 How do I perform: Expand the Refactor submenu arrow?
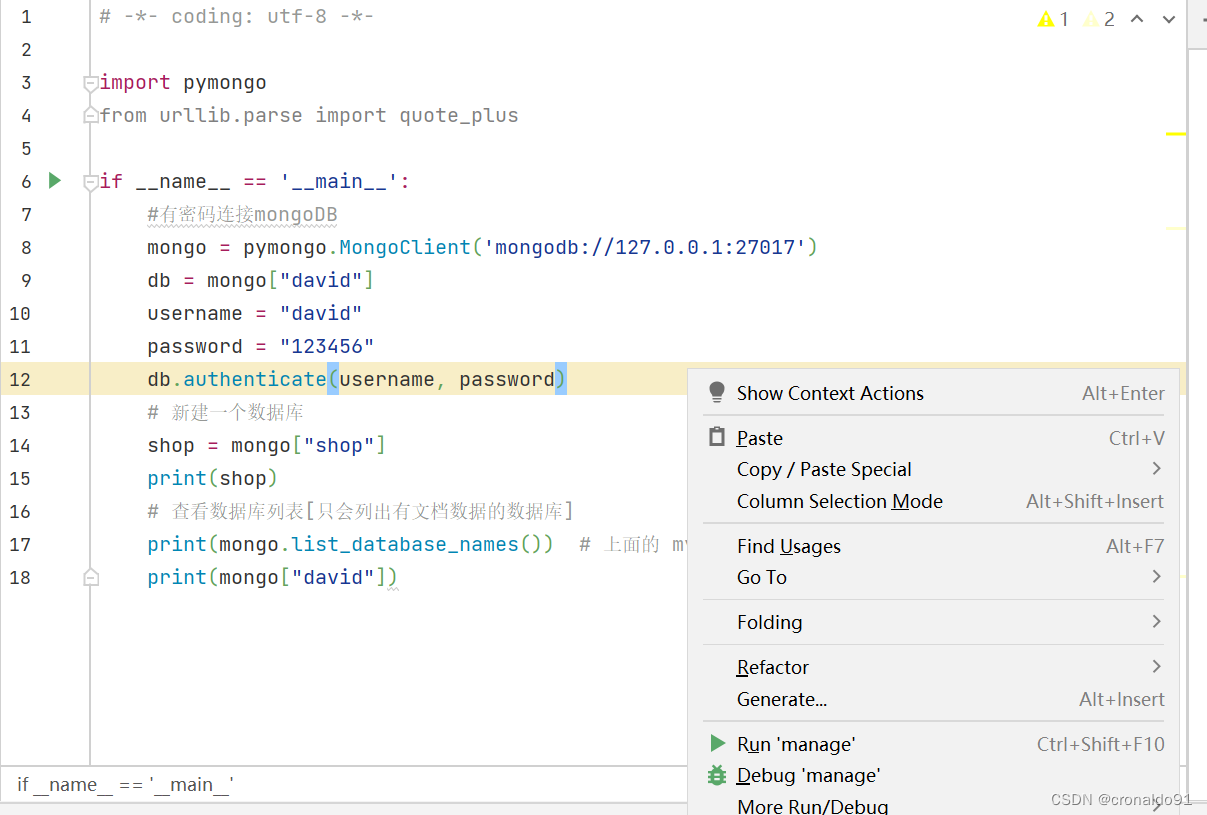tap(1156, 666)
